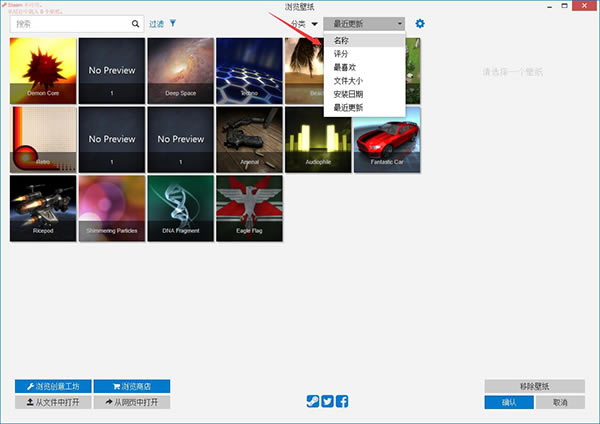Select the Demon Core wallpaper
The image size is (600, 424).
point(43,71)
